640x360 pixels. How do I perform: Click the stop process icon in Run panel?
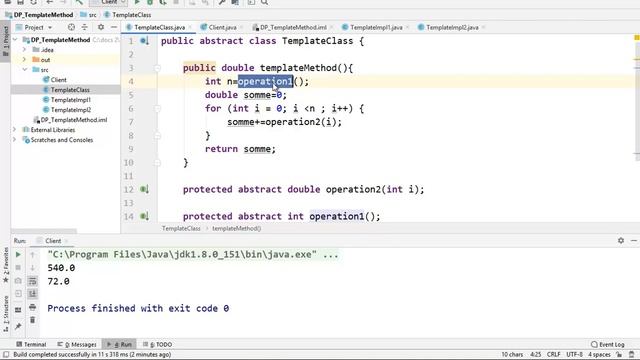click(18, 267)
